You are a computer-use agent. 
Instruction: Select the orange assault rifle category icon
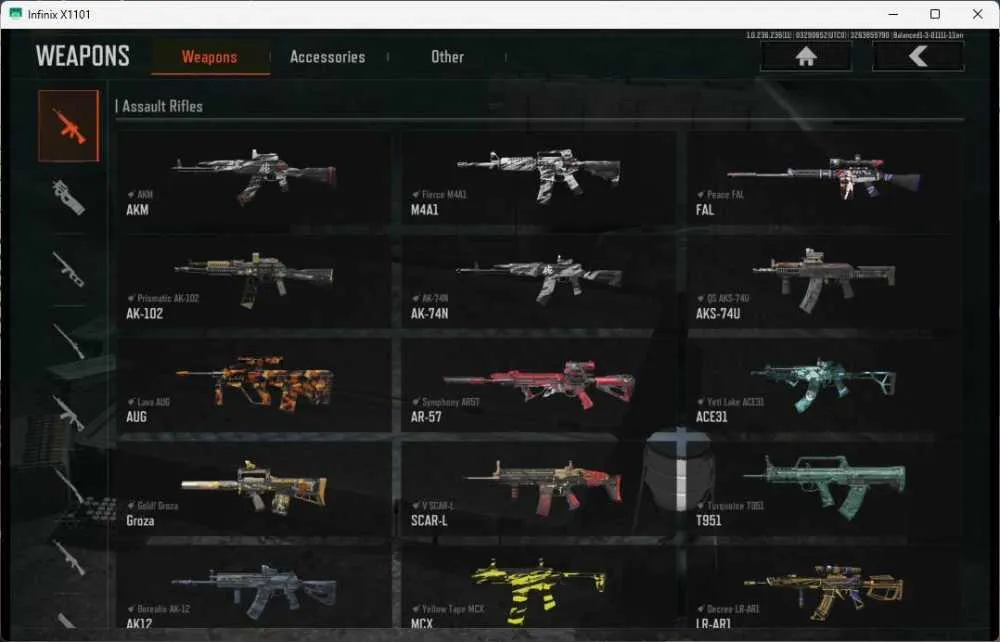click(x=68, y=126)
